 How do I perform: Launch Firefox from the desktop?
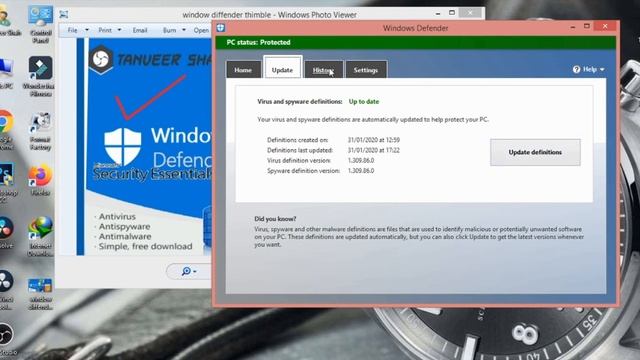[x=40, y=180]
